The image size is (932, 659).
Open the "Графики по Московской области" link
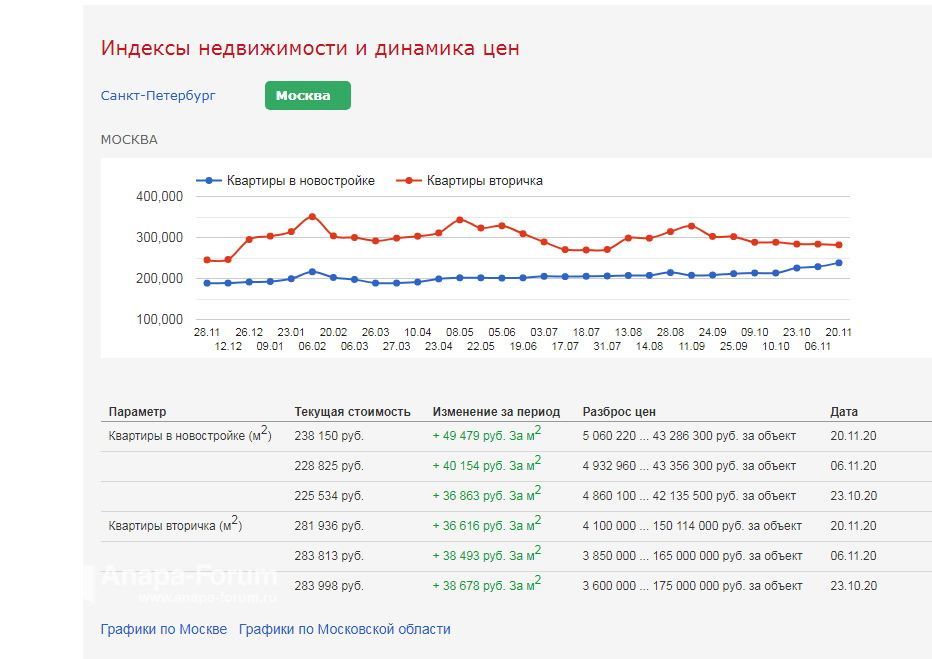click(x=343, y=629)
